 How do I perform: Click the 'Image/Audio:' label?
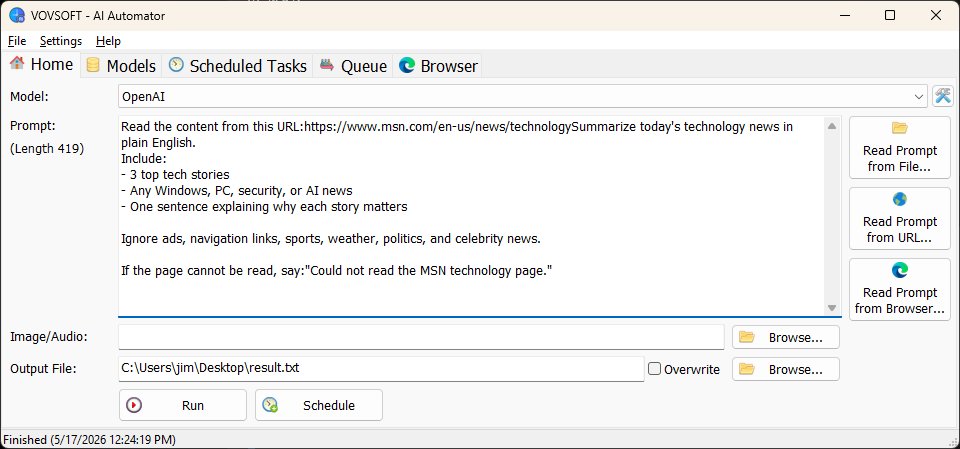[x=49, y=336]
